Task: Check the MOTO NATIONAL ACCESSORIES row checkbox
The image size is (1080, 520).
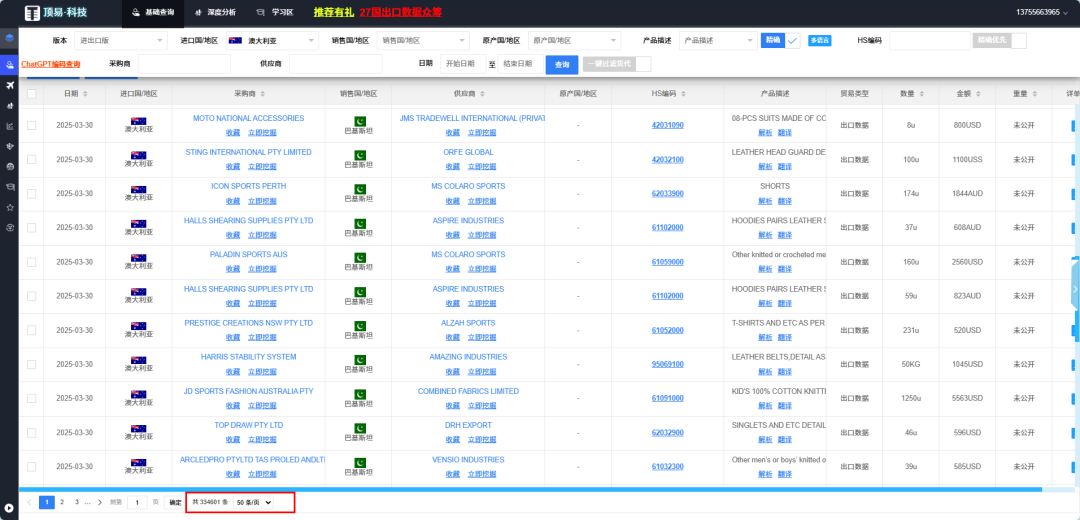Action: tap(32, 125)
